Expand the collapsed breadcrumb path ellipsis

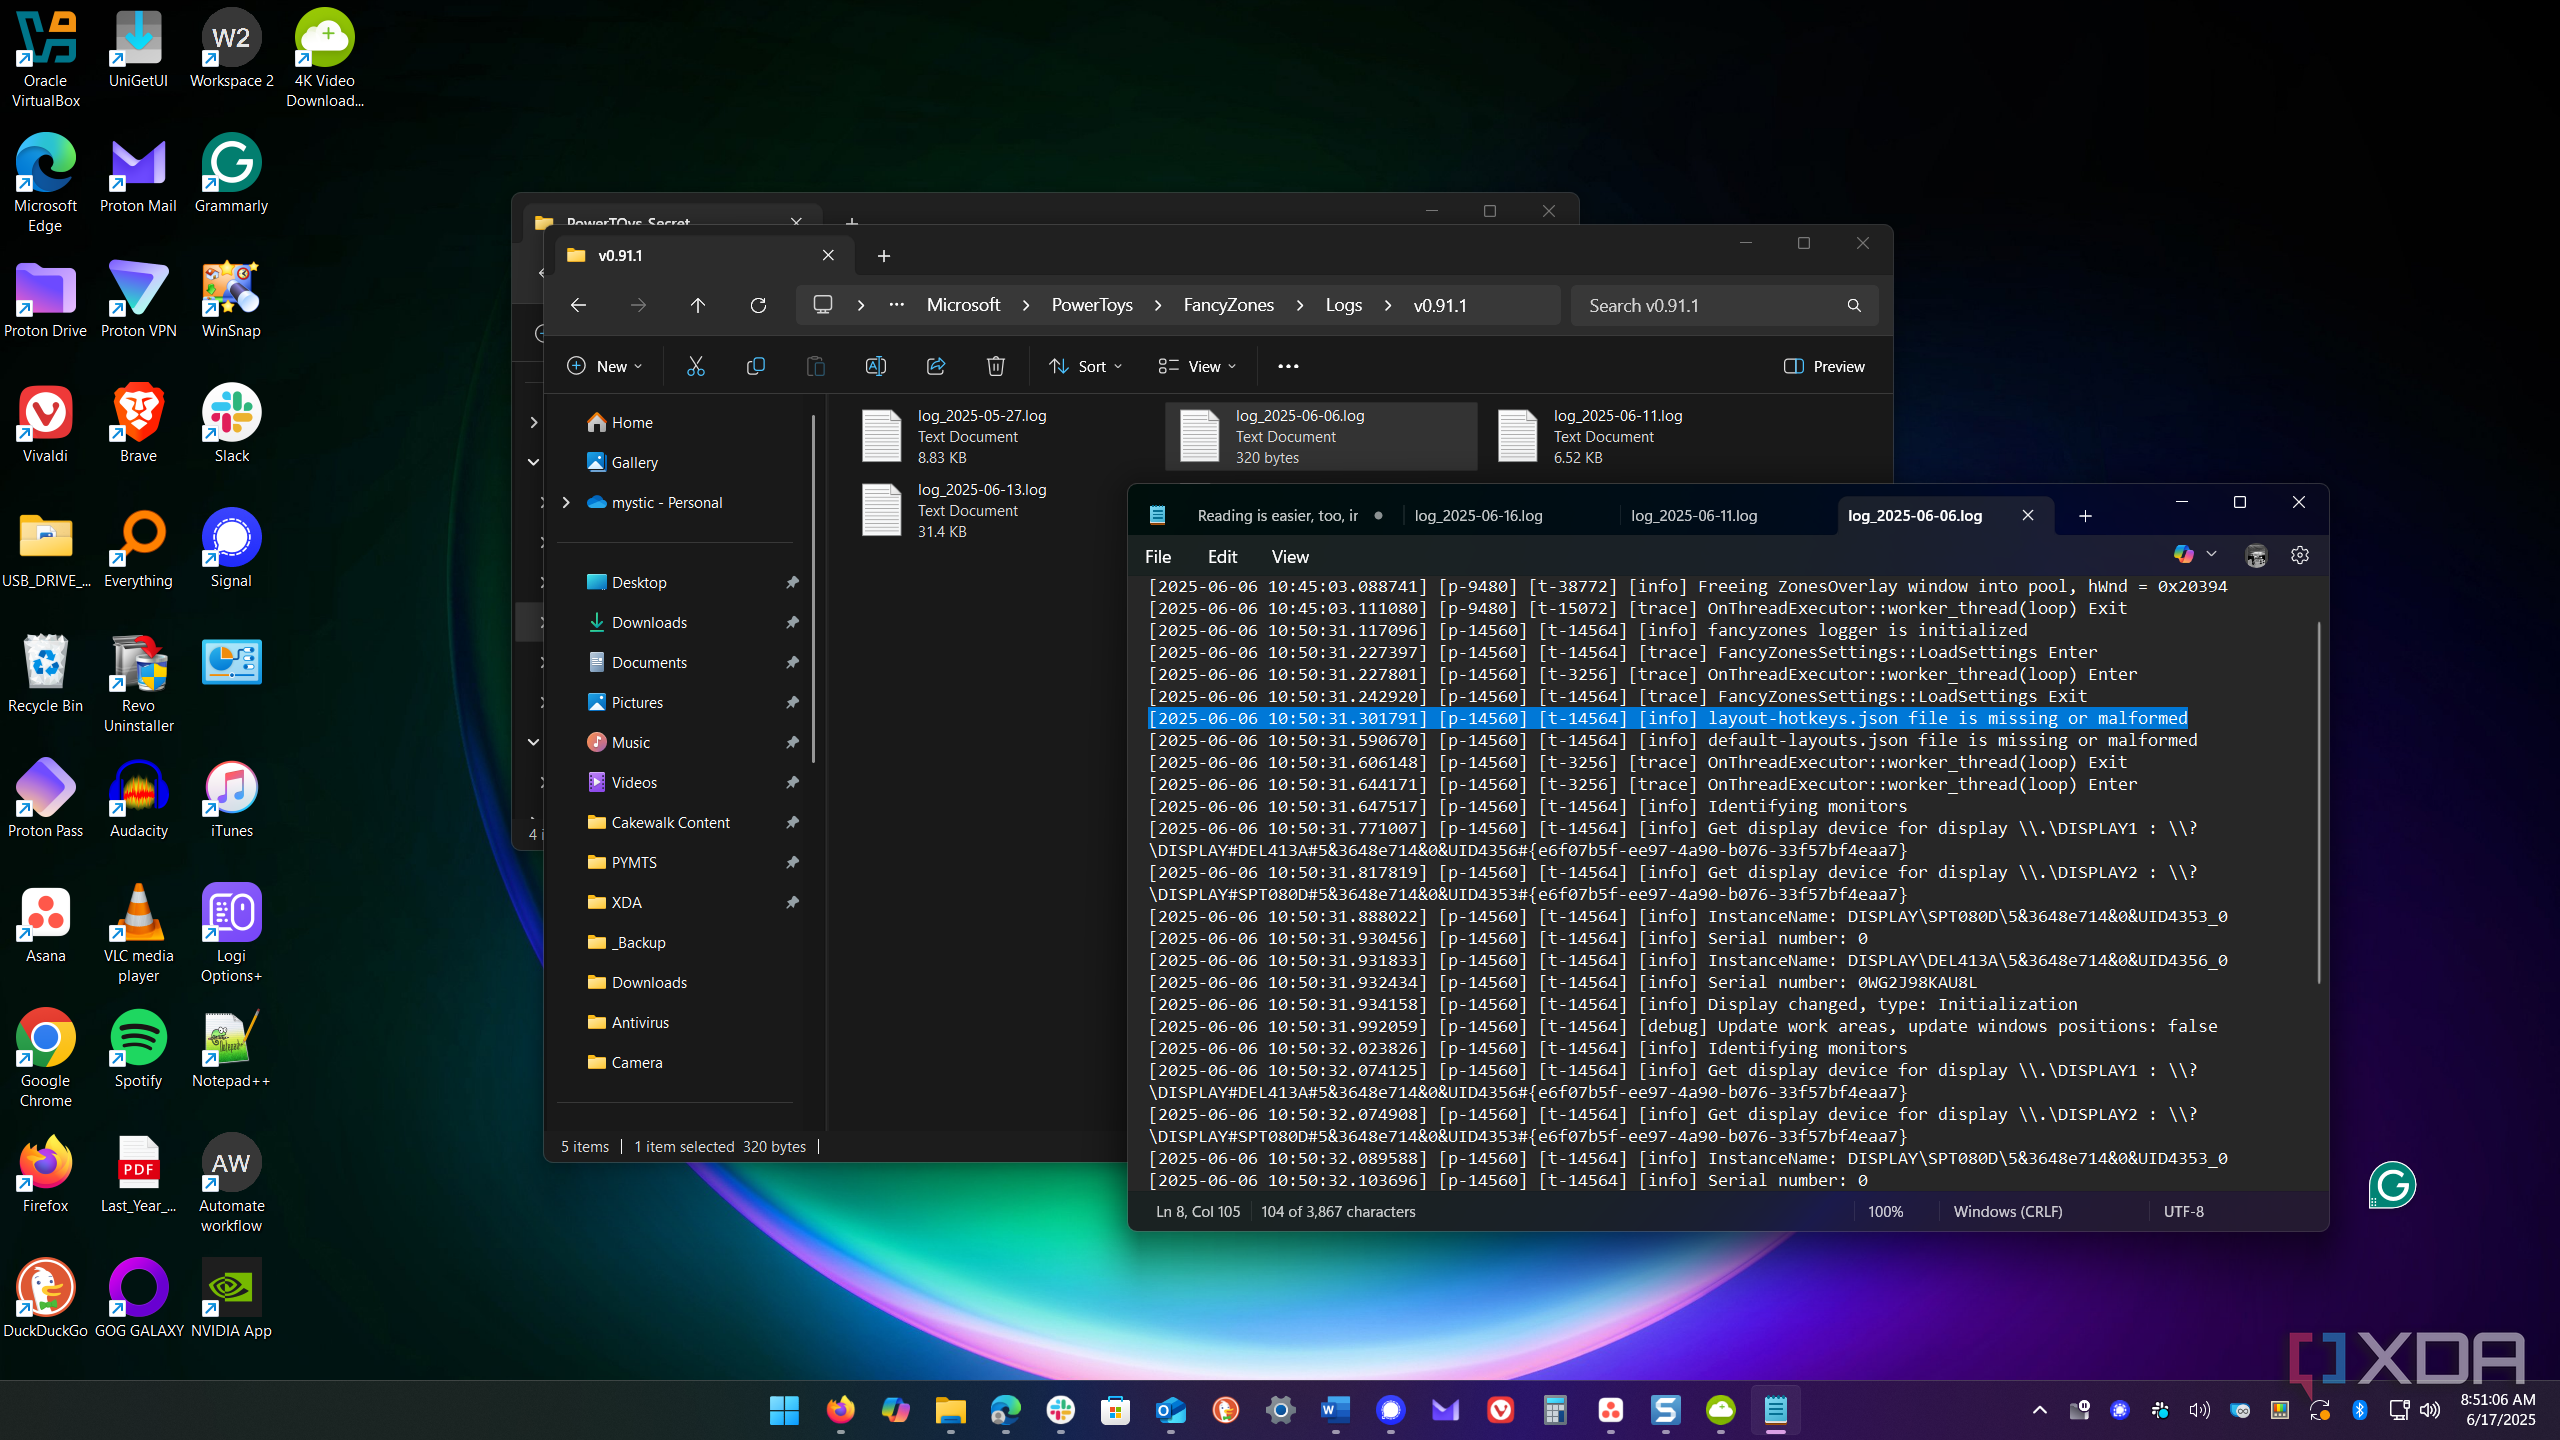pos(897,305)
